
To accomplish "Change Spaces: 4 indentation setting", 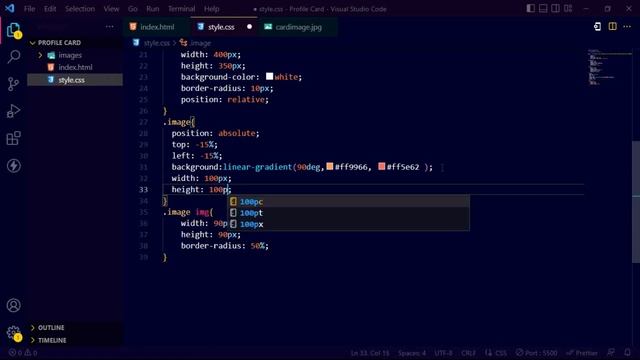I will (412, 353).
